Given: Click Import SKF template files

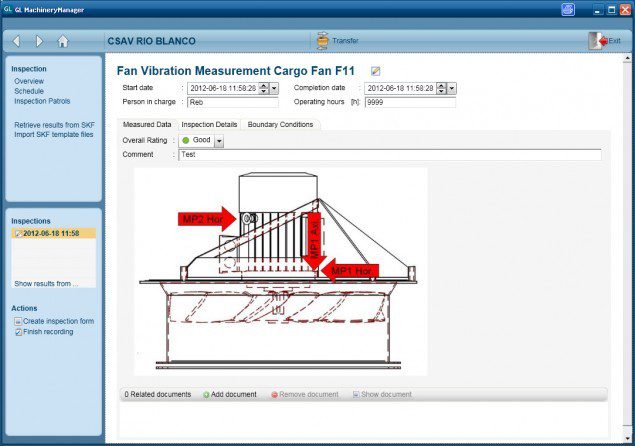Looking at the screenshot, I should pos(54,134).
